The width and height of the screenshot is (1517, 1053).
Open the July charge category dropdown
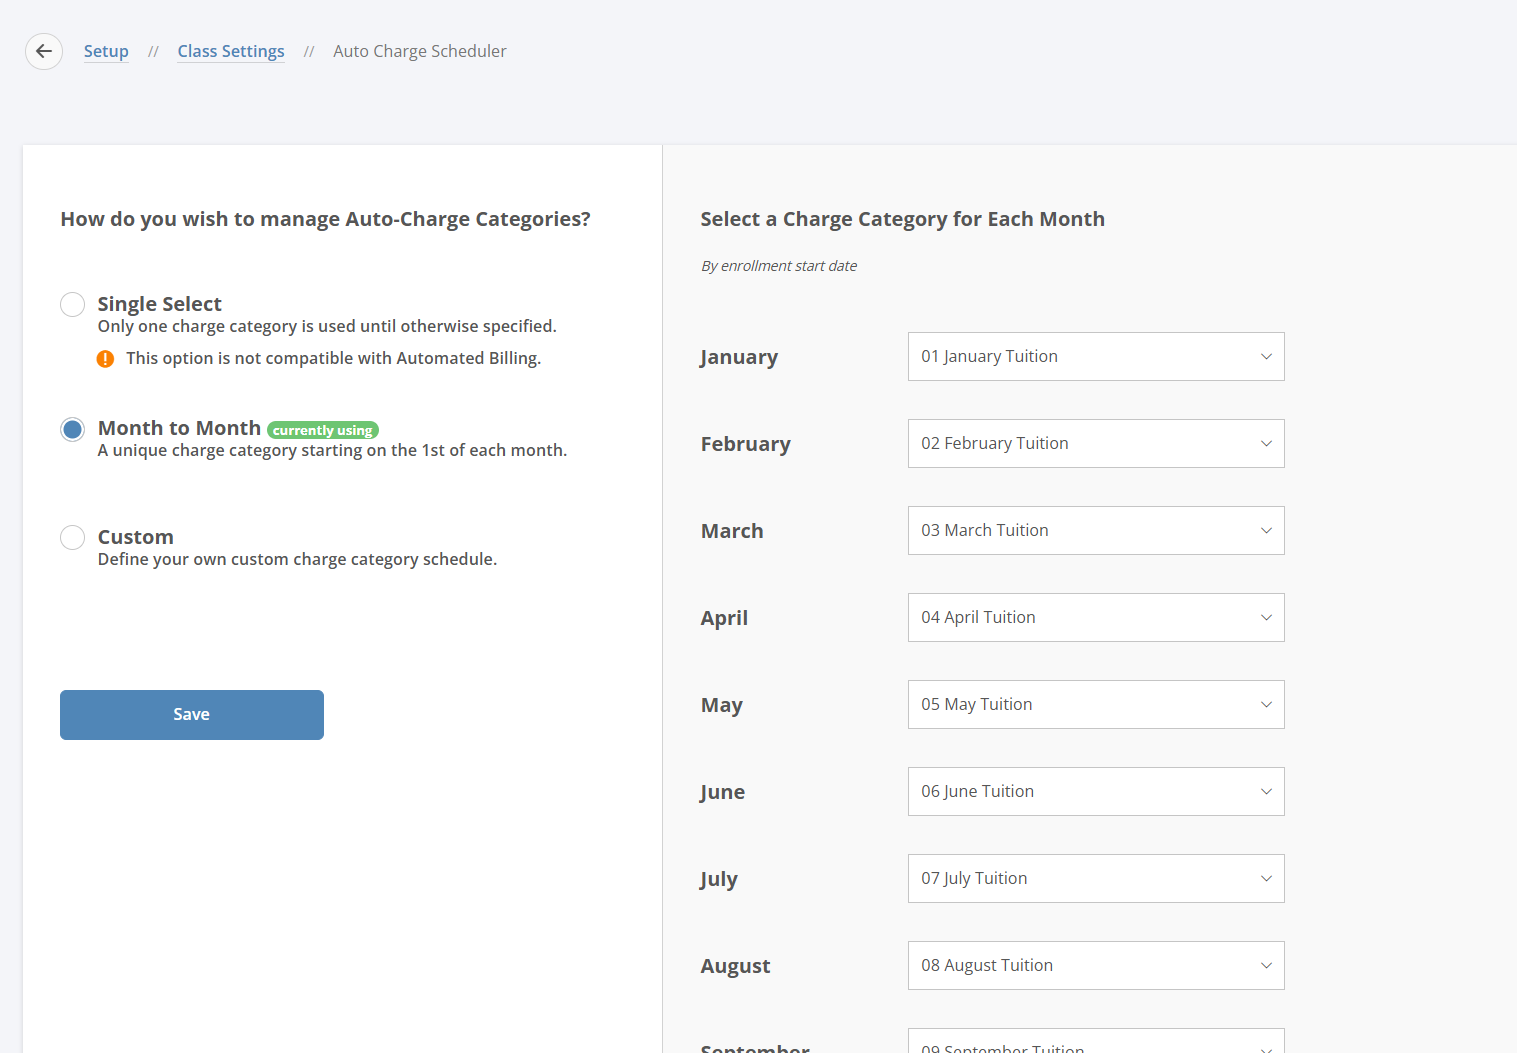(1096, 879)
